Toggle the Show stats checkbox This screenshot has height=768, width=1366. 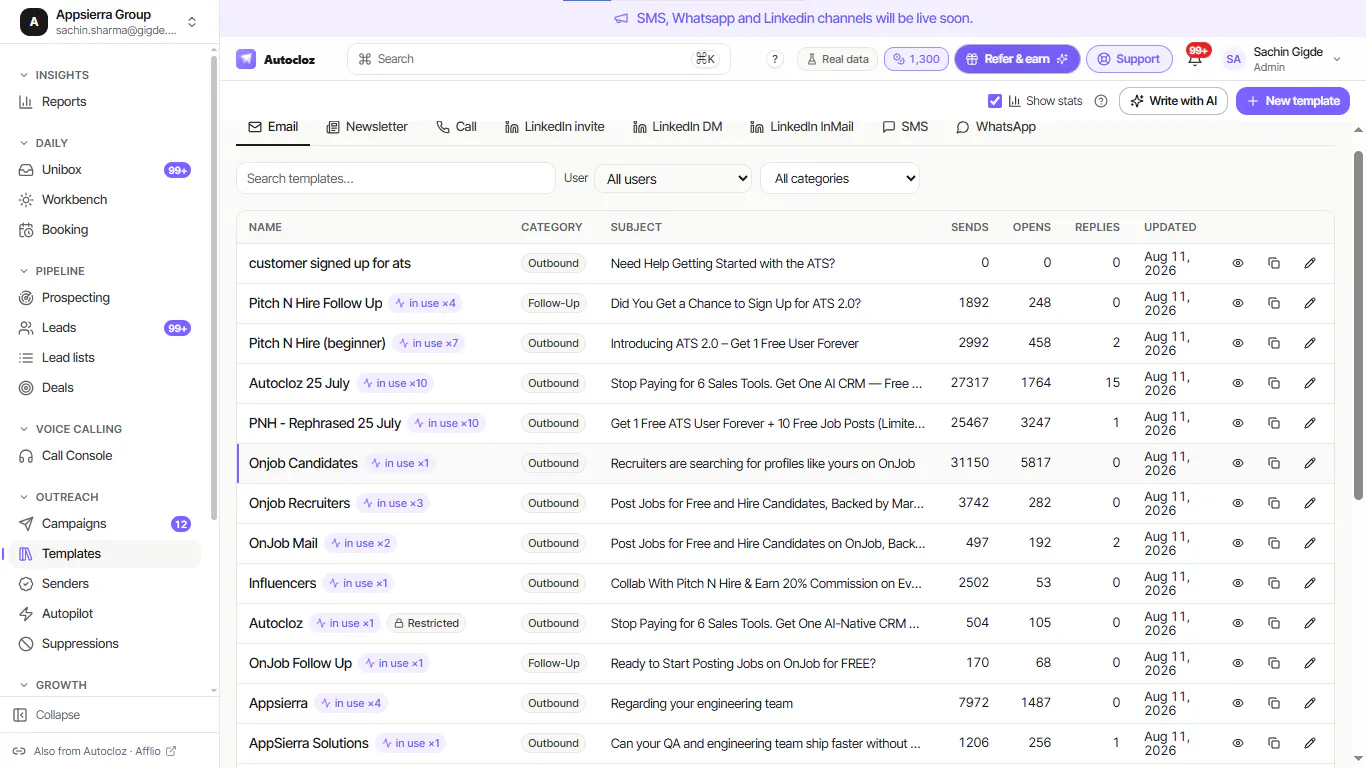point(995,101)
